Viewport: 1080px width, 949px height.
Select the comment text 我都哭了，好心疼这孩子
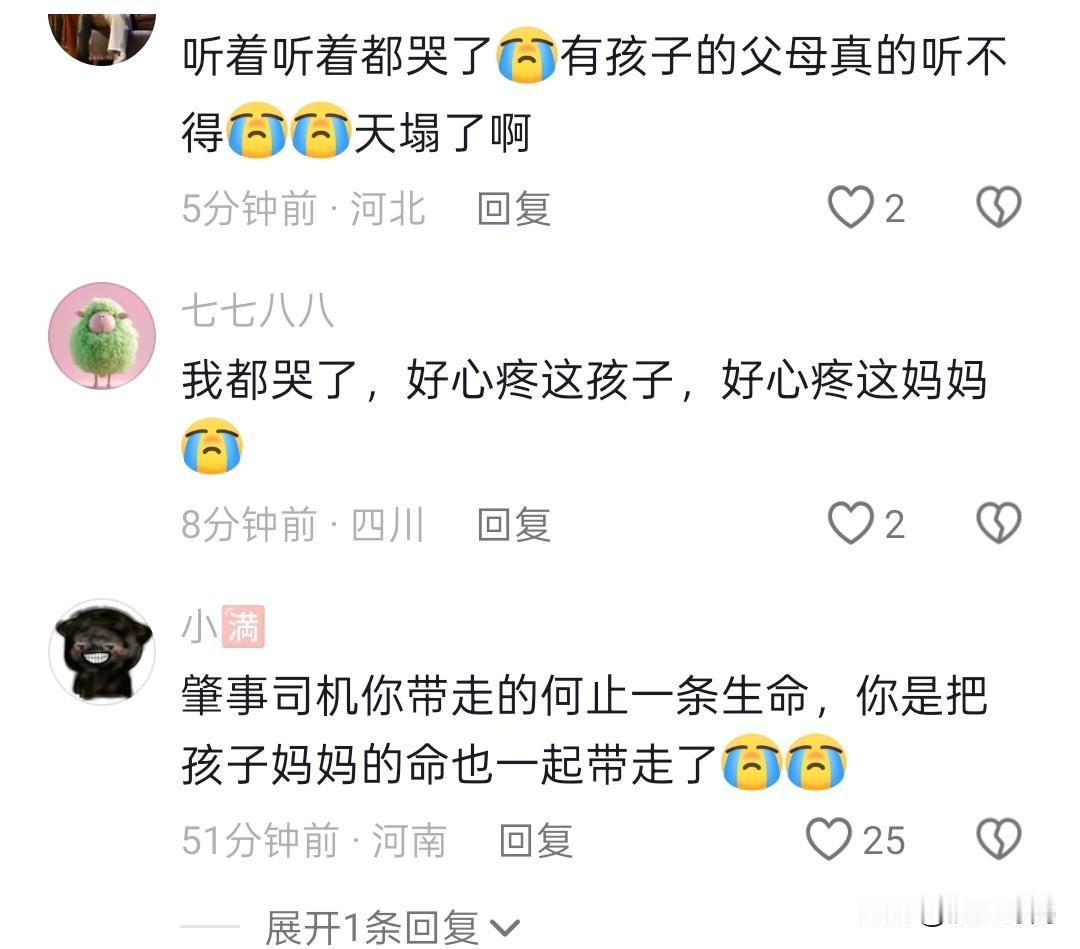[x=427, y=380]
